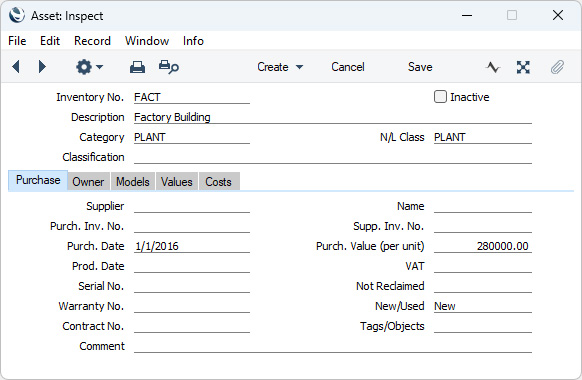Viewport: 582px width, 380px height.
Task: Click the app logo in title bar
Action: pos(17,16)
